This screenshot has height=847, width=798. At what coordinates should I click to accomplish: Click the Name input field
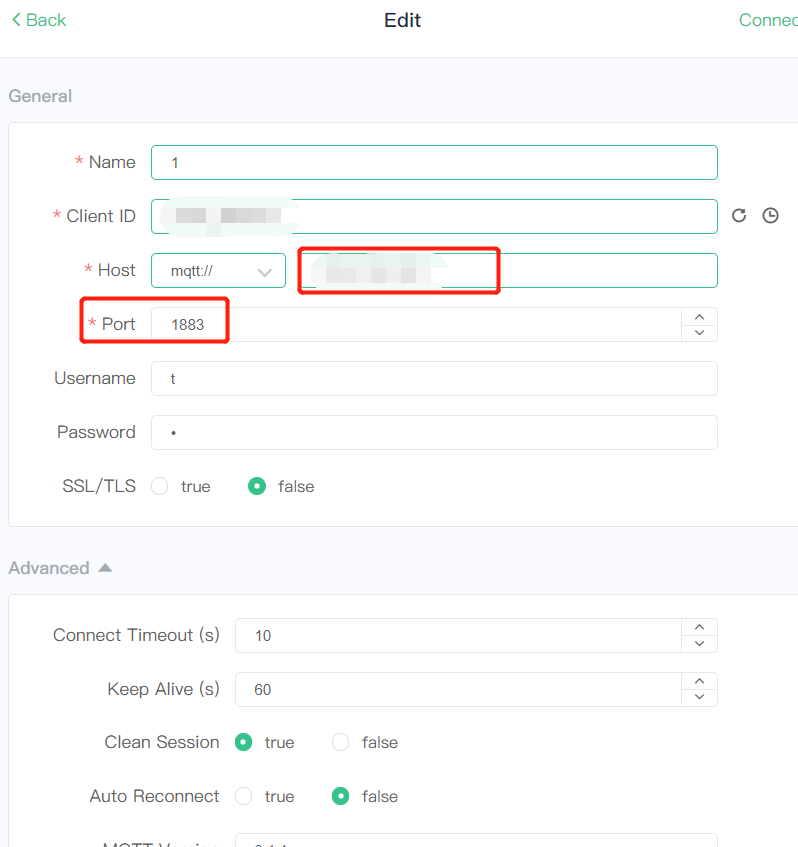(x=434, y=162)
